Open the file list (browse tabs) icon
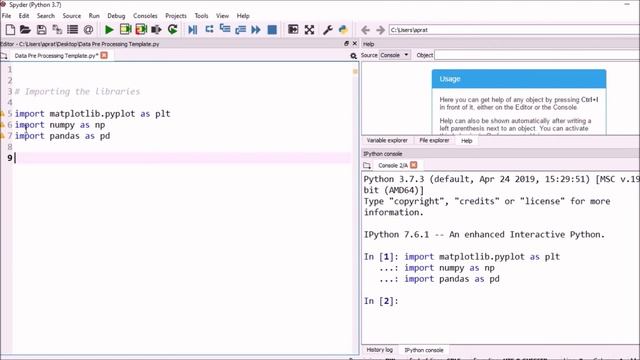The height and width of the screenshot is (360, 640). coord(73,29)
